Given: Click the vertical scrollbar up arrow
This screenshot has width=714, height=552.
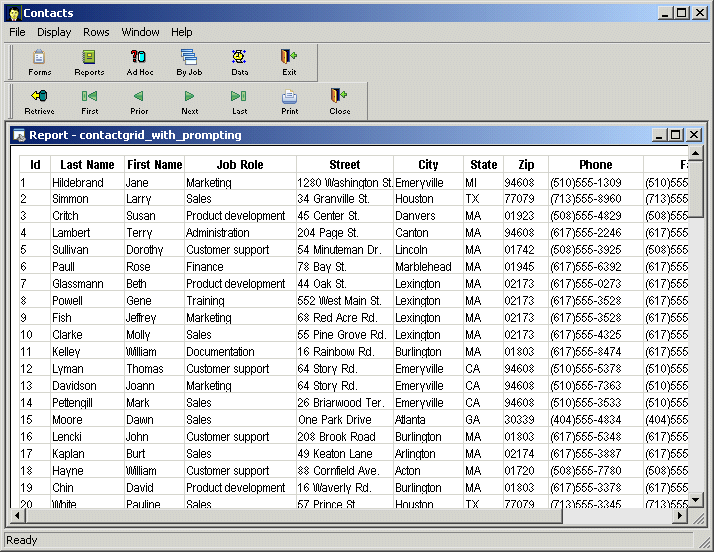Looking at the screenshot, I should click(x=695, y=153).
